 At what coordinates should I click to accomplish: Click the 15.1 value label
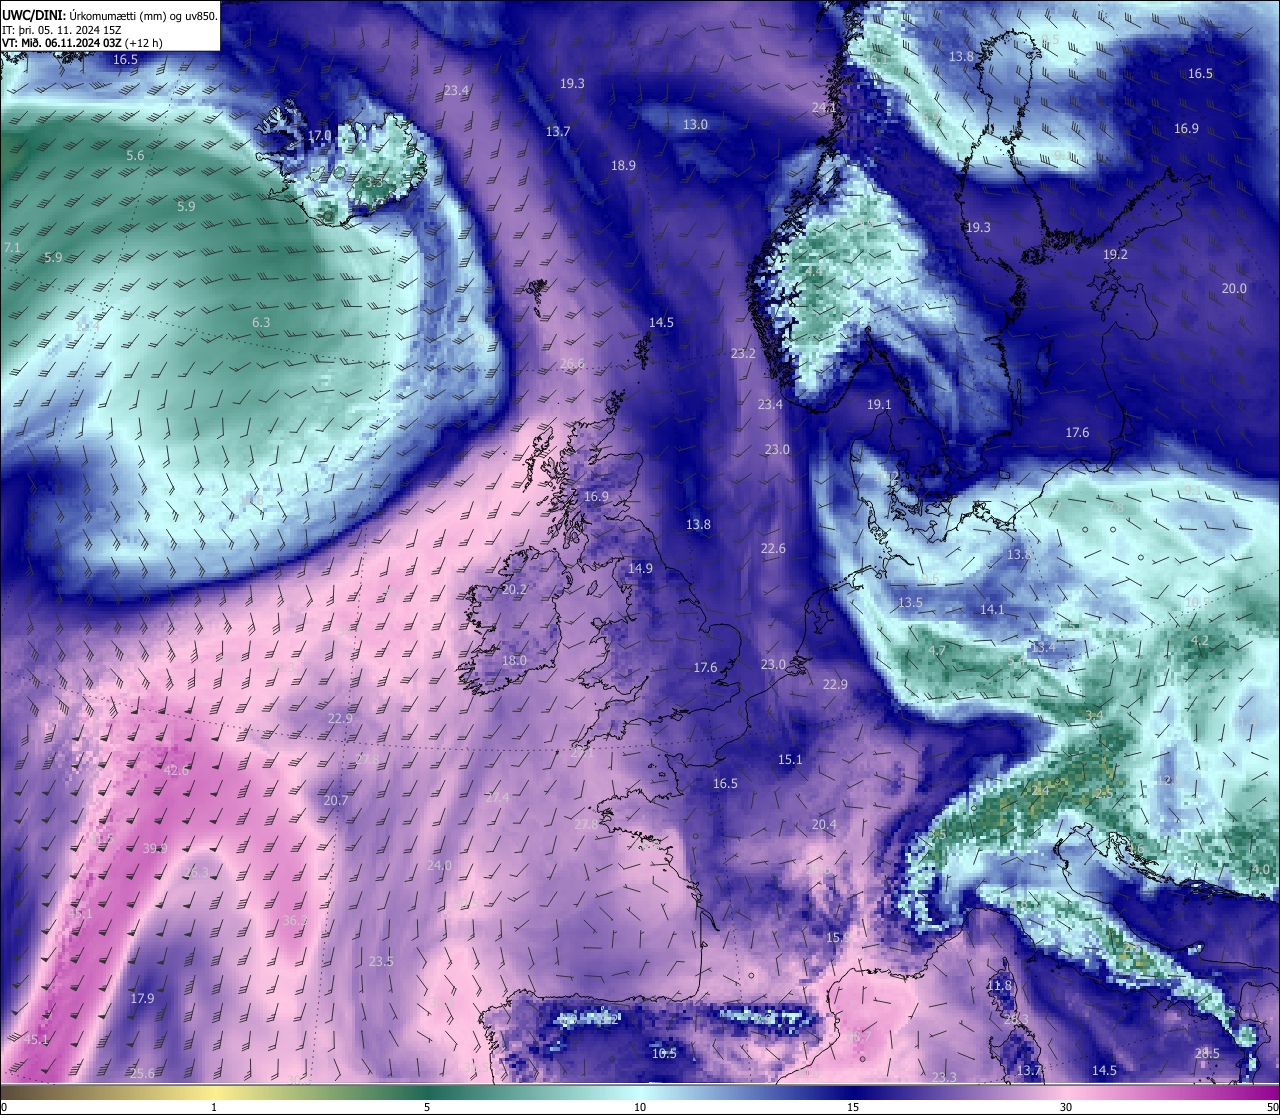[x=790, y=759]
